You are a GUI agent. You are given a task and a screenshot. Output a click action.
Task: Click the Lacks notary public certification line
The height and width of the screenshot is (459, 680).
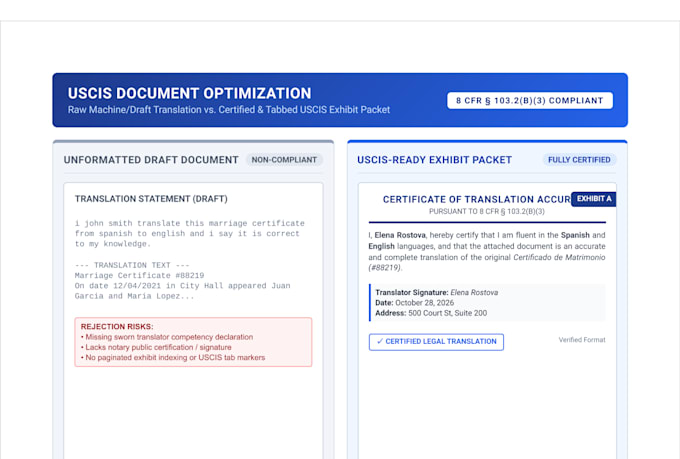point(156,347)
